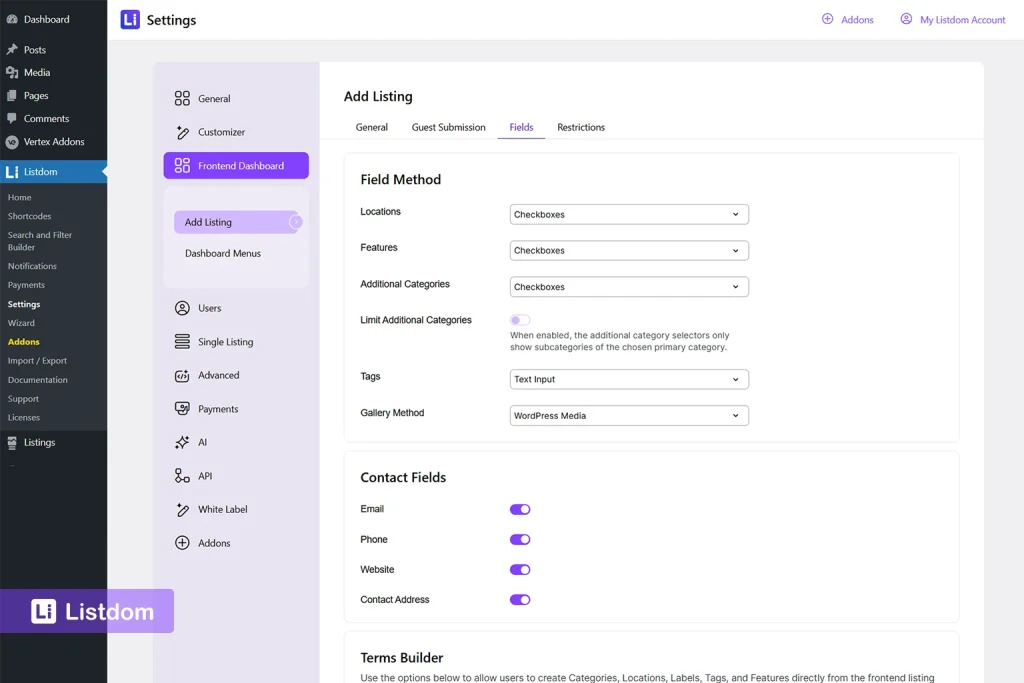Toggle the Contact Address field off
Image resolution: width=1024 pixels, height=683 pixels.
(x=520, y=599)
